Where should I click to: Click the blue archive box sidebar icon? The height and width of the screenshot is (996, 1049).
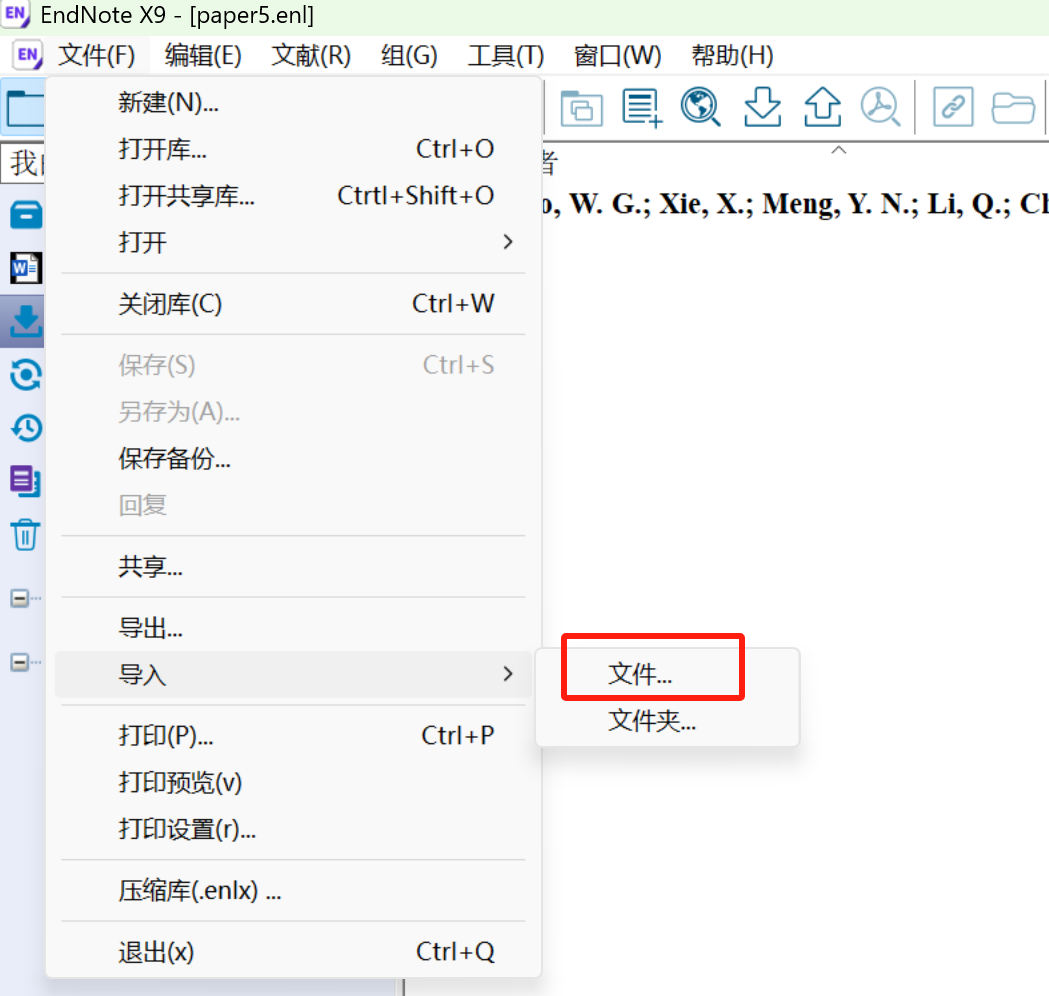[26, 215]
